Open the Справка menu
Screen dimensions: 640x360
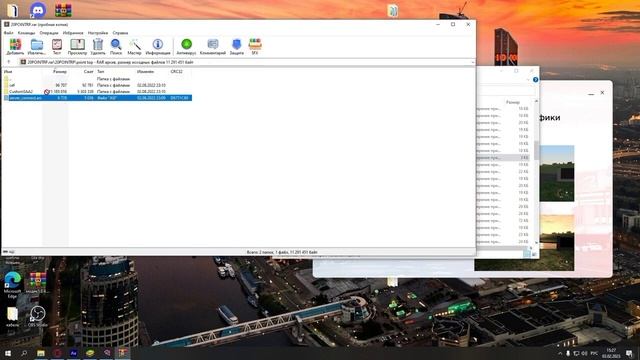[x=120, y=33]
